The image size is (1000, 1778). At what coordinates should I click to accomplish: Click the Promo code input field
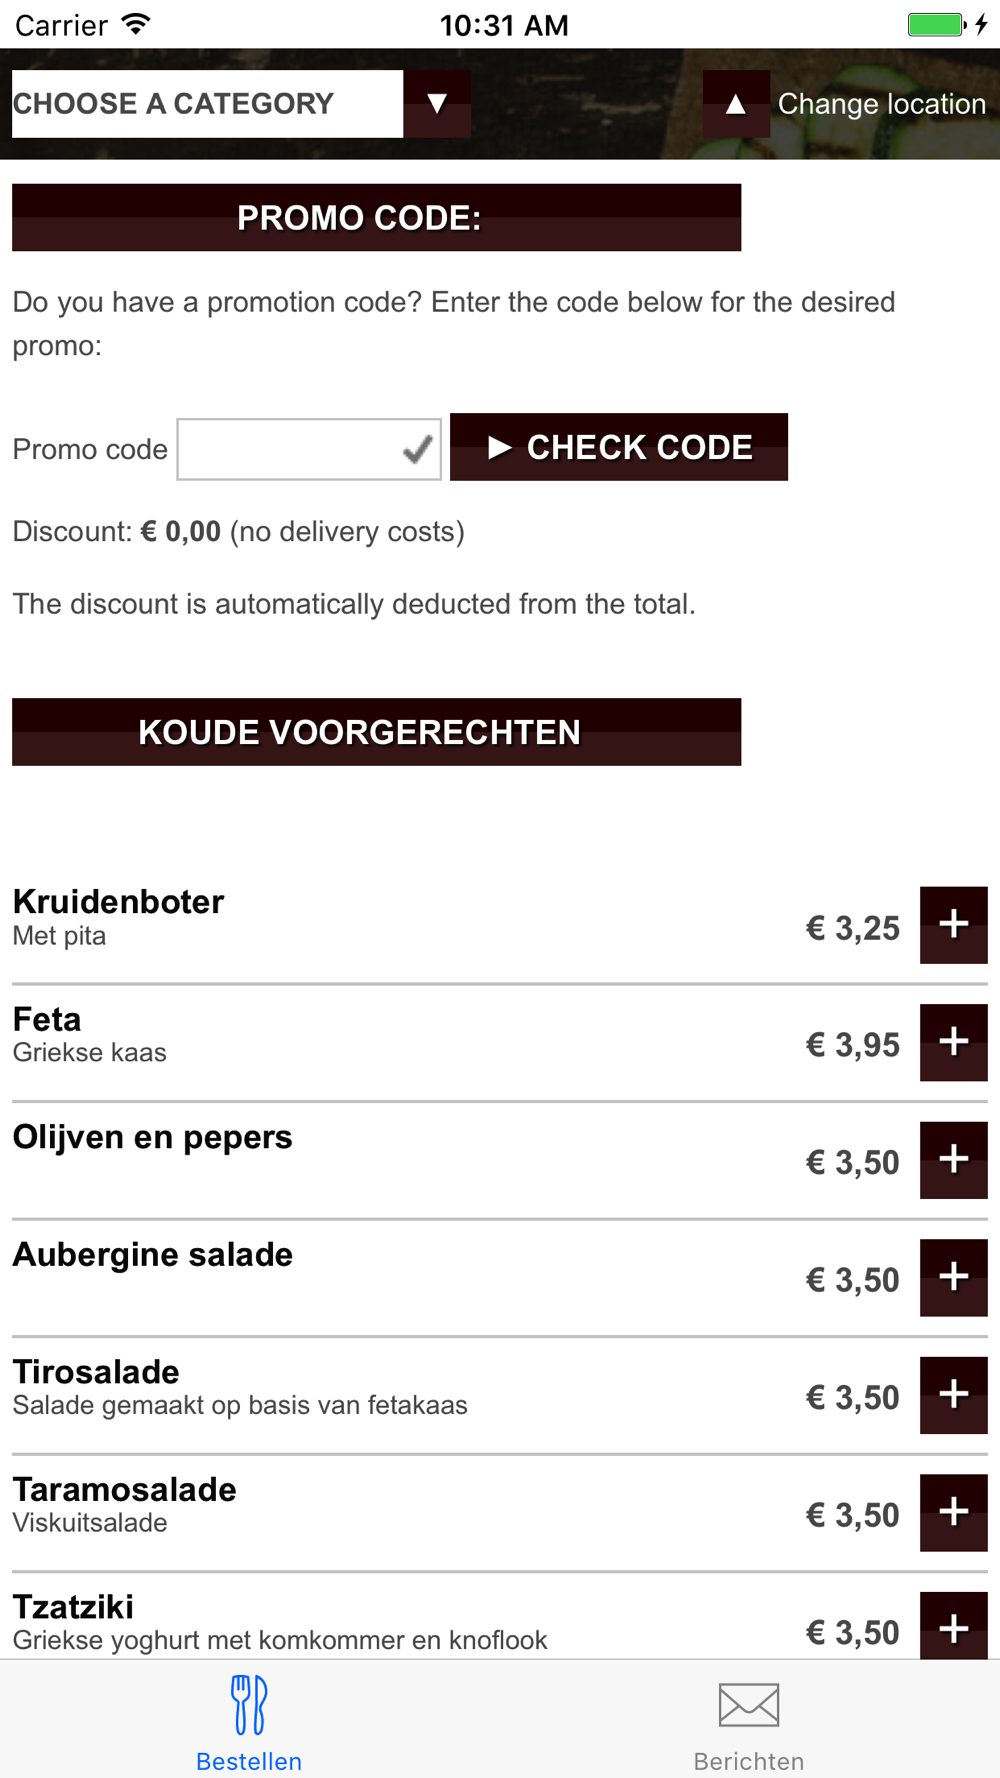click(x=309, y=450)
